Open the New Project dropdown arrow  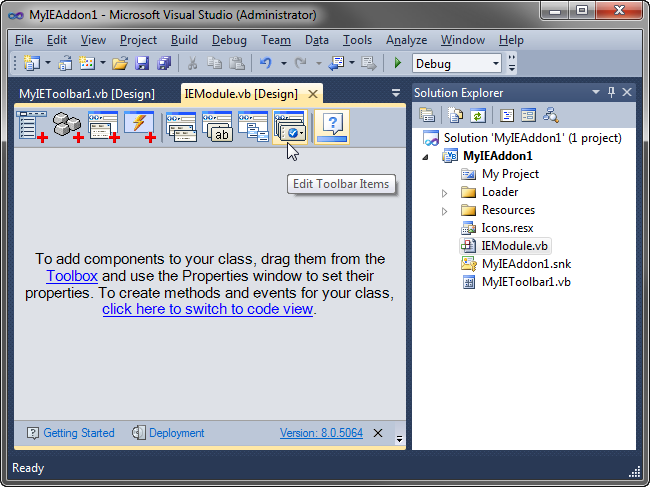coord(48,63)
